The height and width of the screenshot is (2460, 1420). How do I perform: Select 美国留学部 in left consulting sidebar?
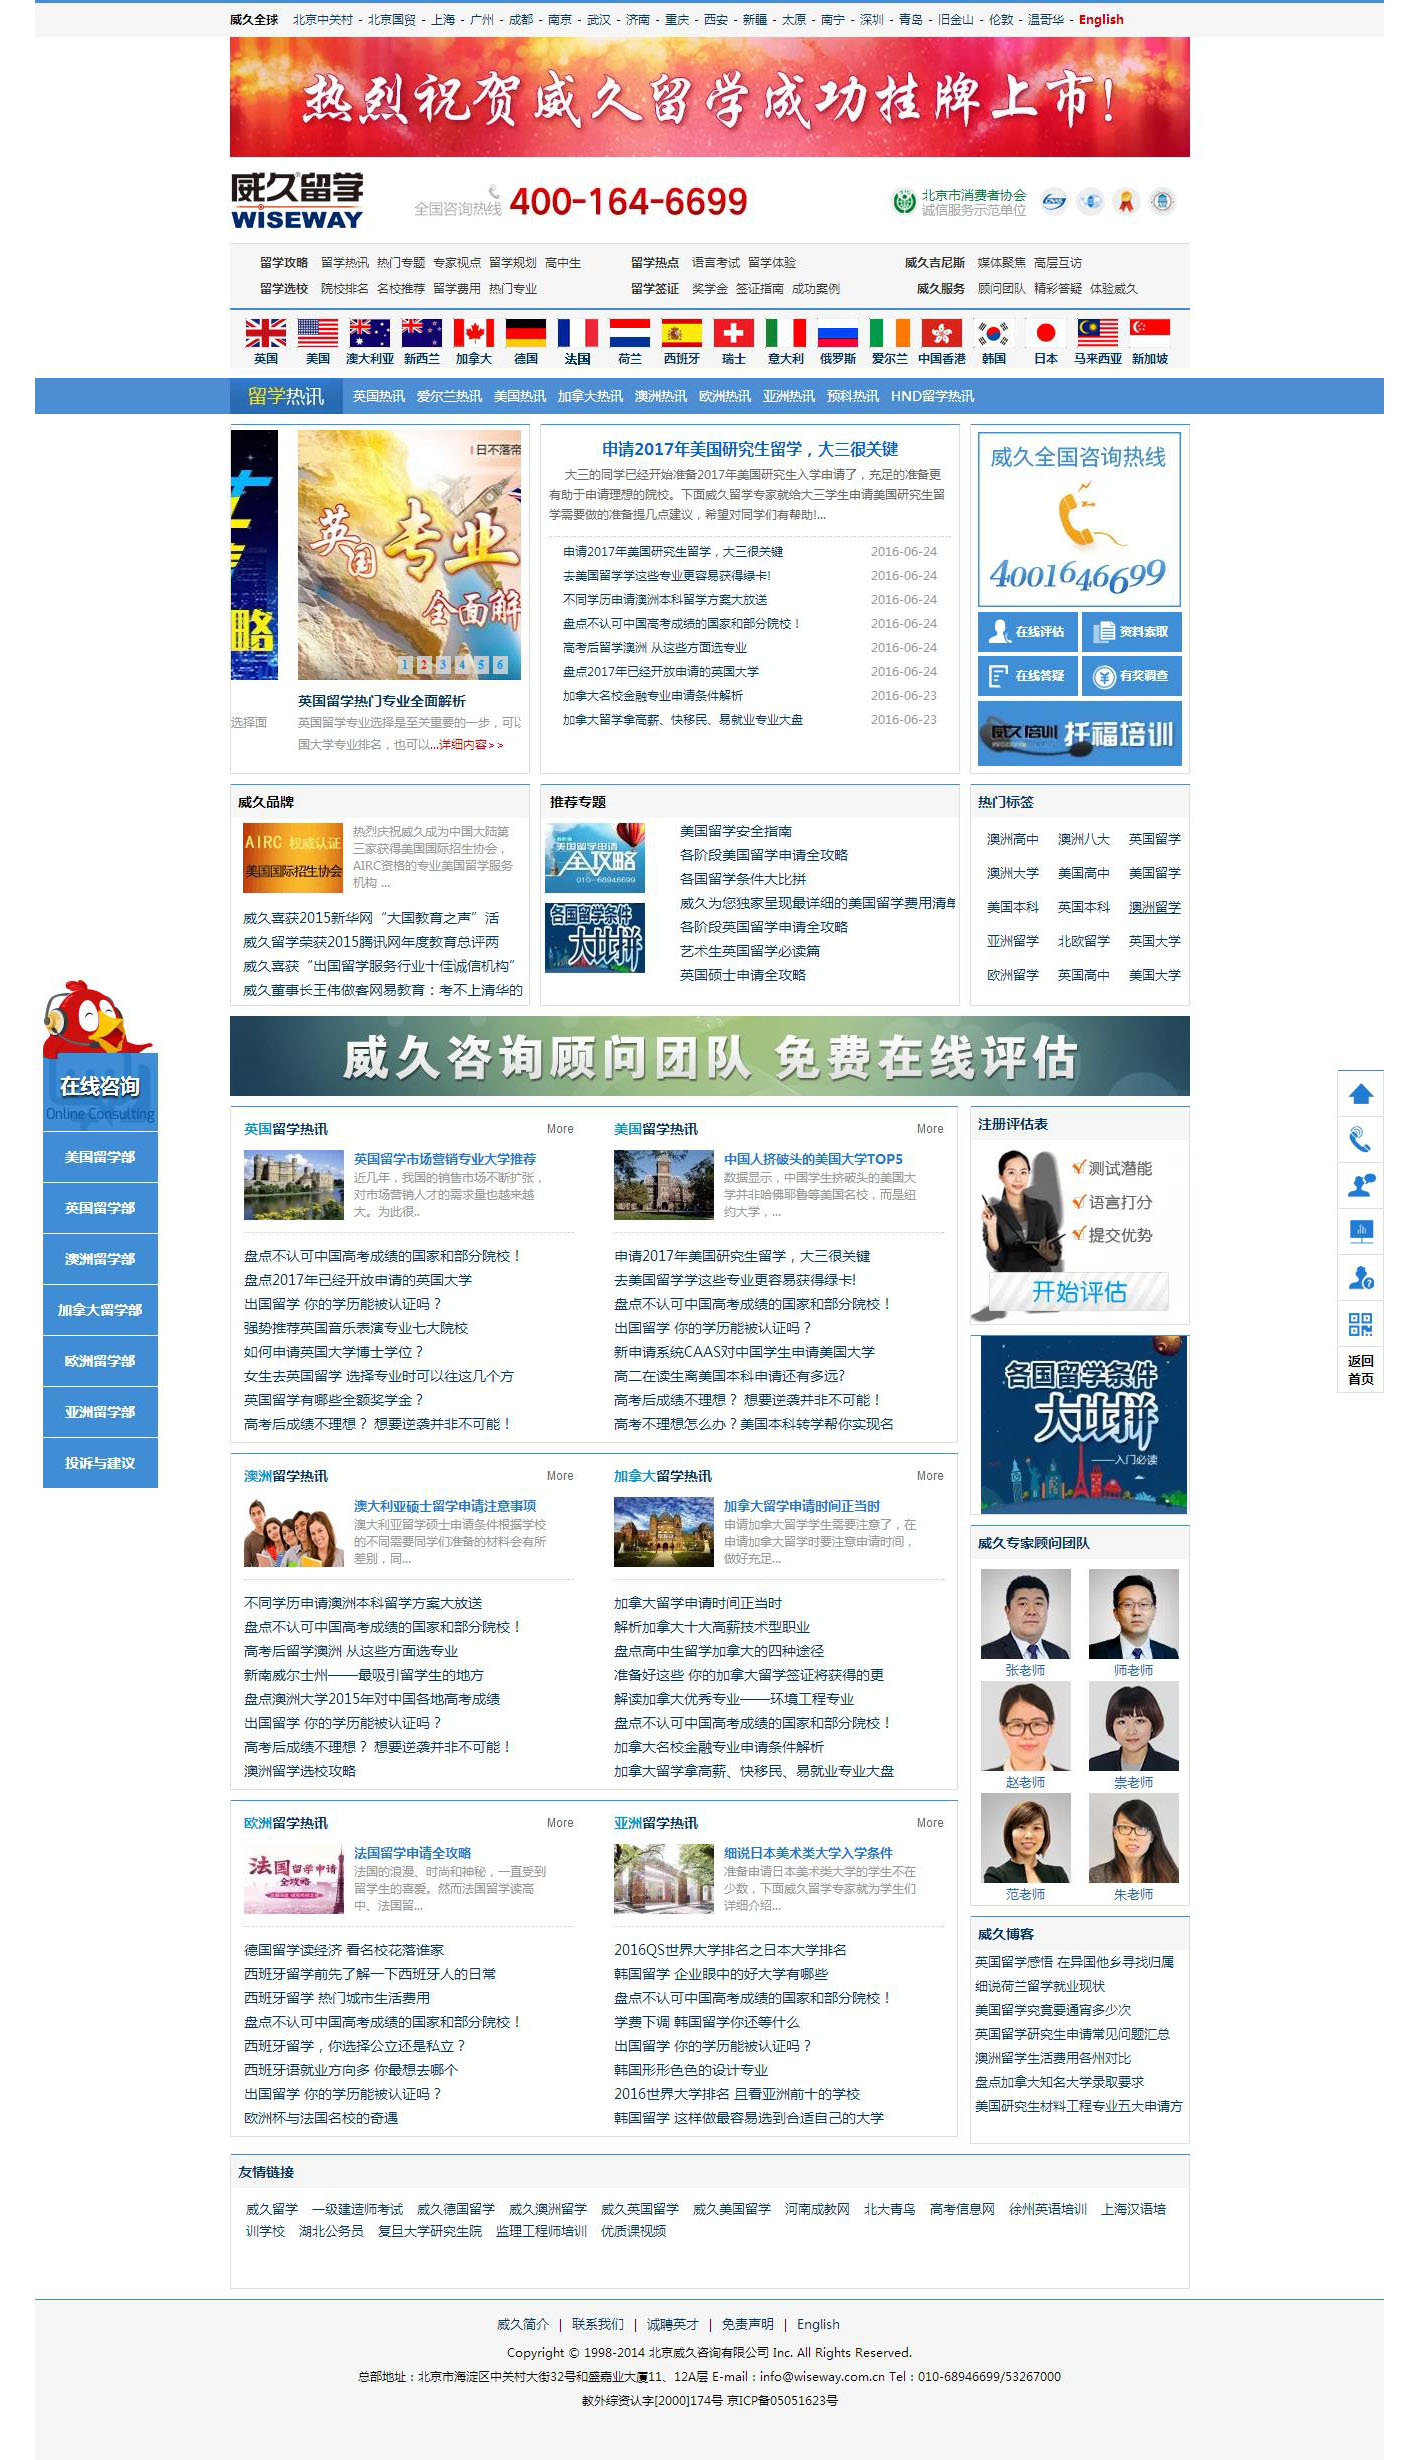click(100, 1157)
